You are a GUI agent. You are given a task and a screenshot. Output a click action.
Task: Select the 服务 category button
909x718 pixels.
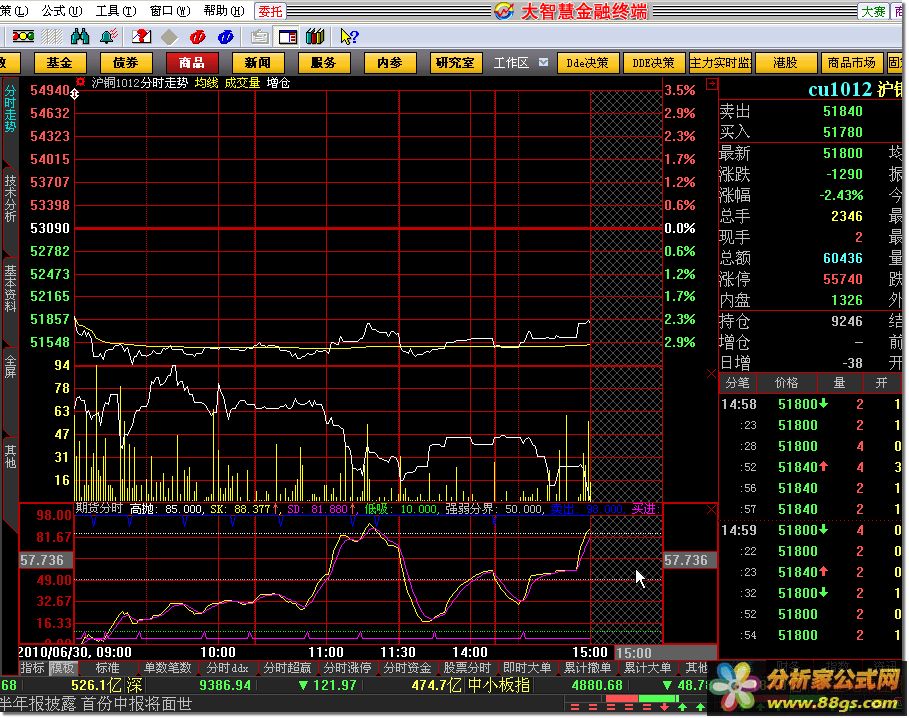323,63
